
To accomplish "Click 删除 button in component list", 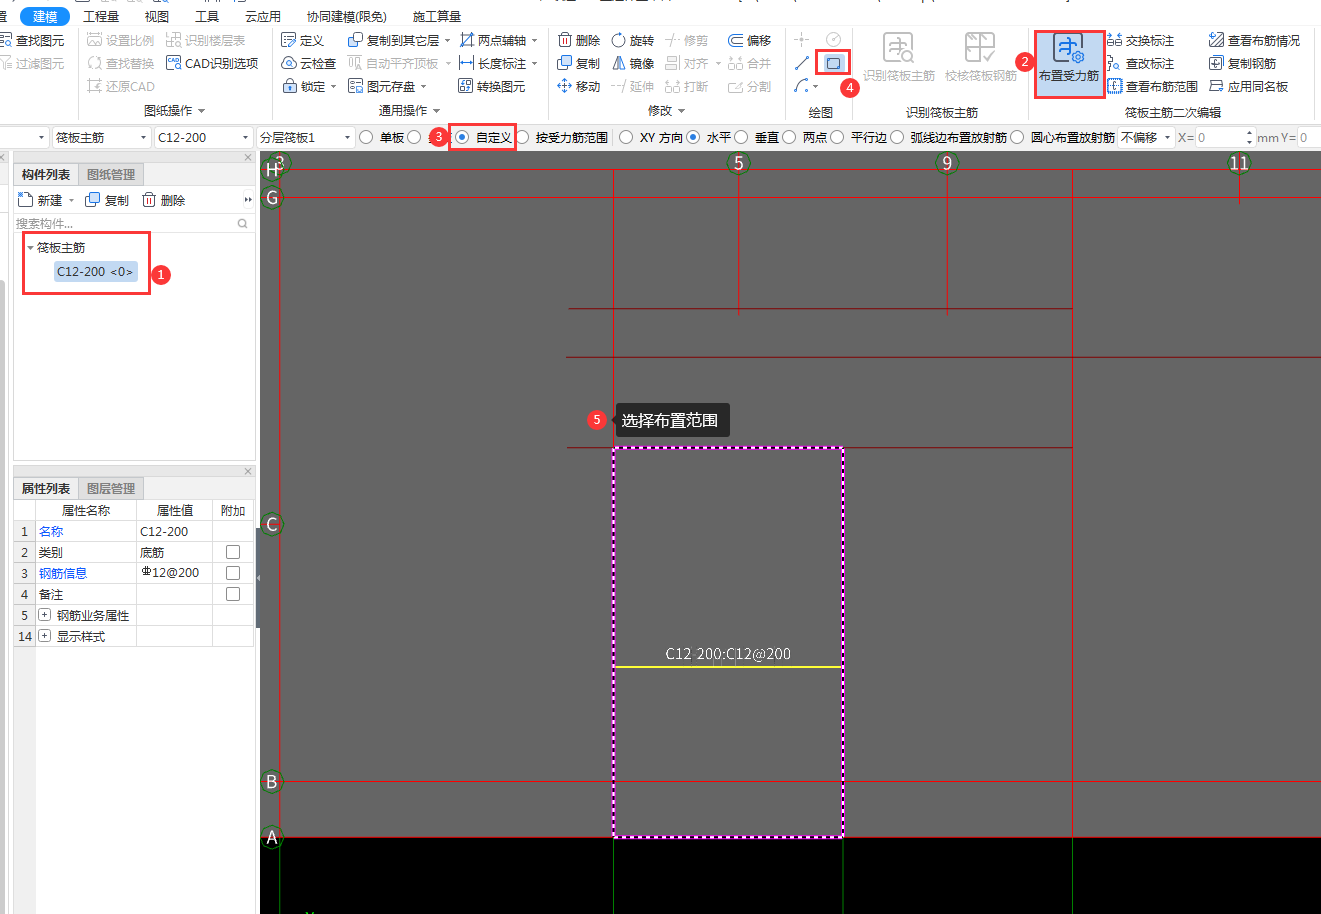I will click(163, 200).
